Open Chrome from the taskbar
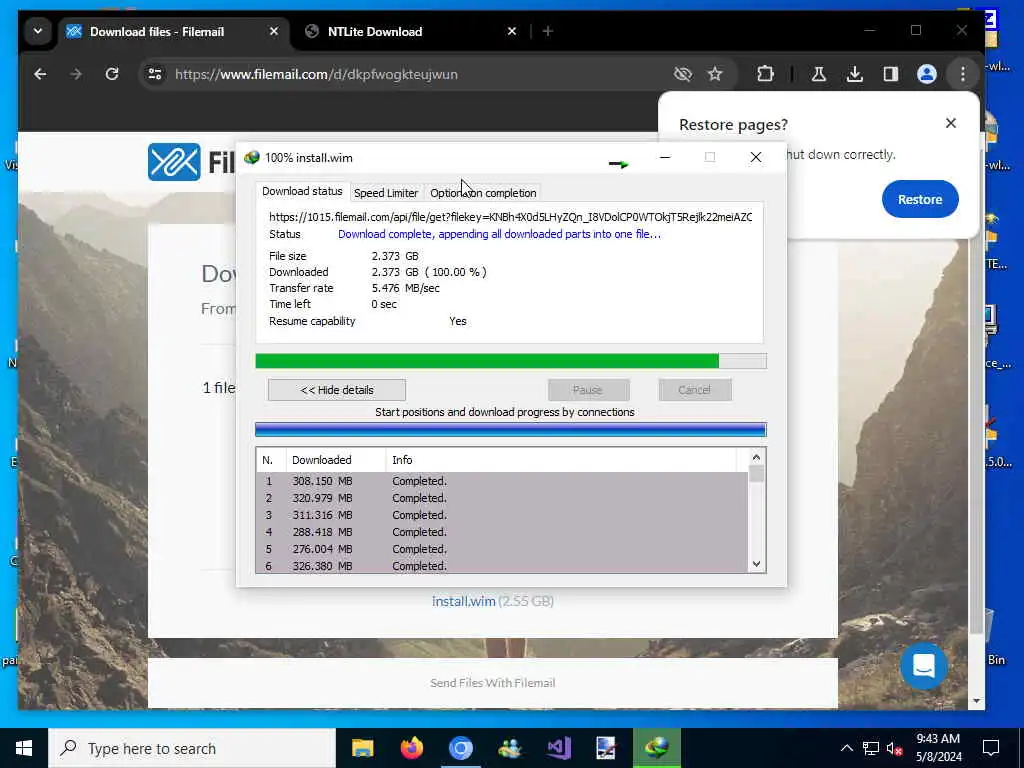This screenshot has height=768, width=1024. [x=460, y=748]
